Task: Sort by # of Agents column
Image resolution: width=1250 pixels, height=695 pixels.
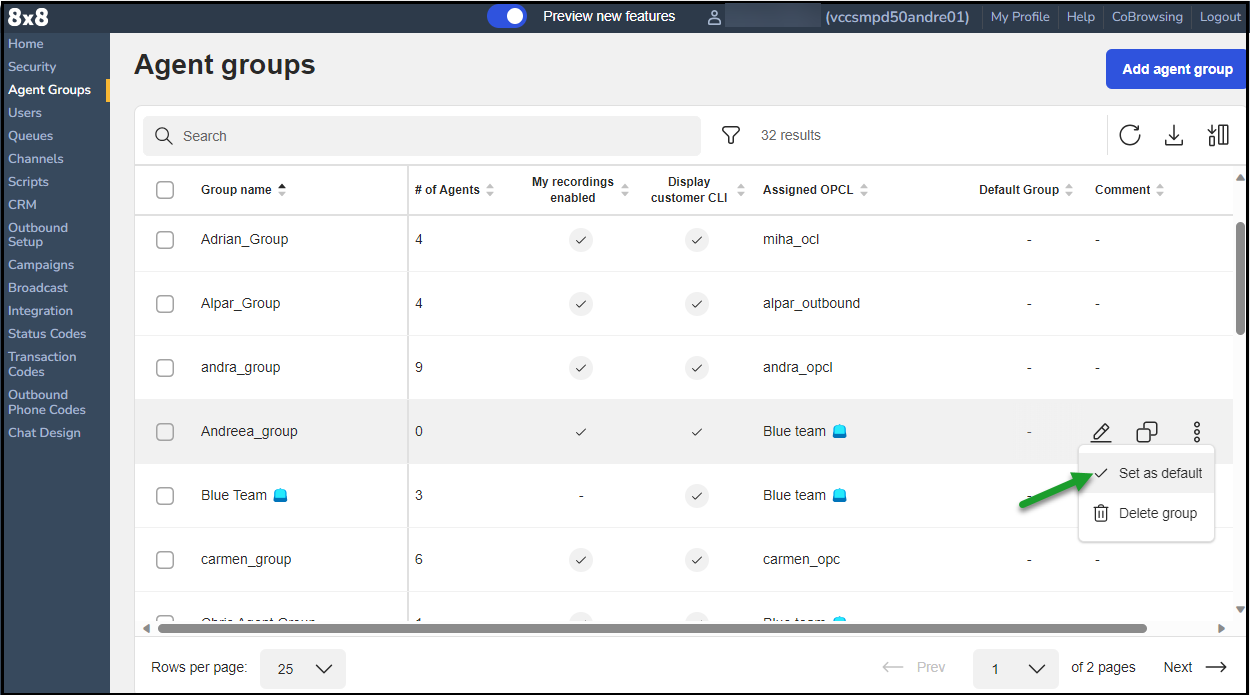Action: [455, 190]
